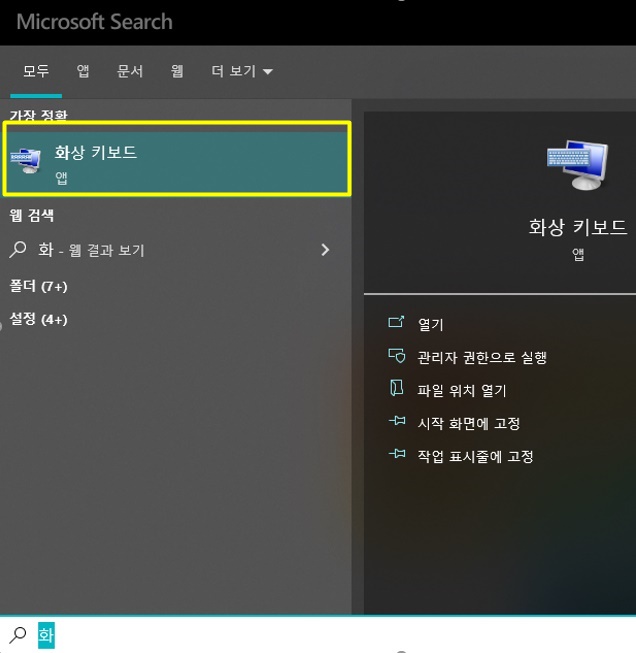The image size is (636, 653).
Task: Switch to the 앱 tab
Action: point(83,71)
